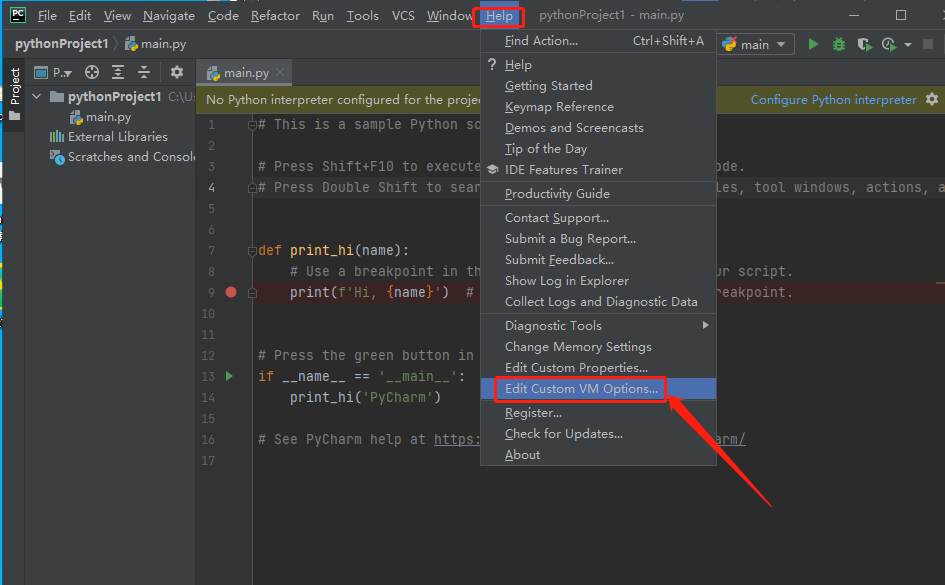Click Configure Python interpreter link
The height and width of the screenshot is (585, 945).
click(834, 100)
